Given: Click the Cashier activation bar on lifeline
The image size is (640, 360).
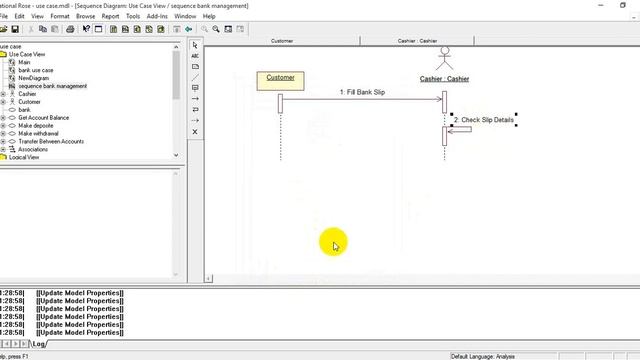Looking at the screenshot, I should 444,102.
